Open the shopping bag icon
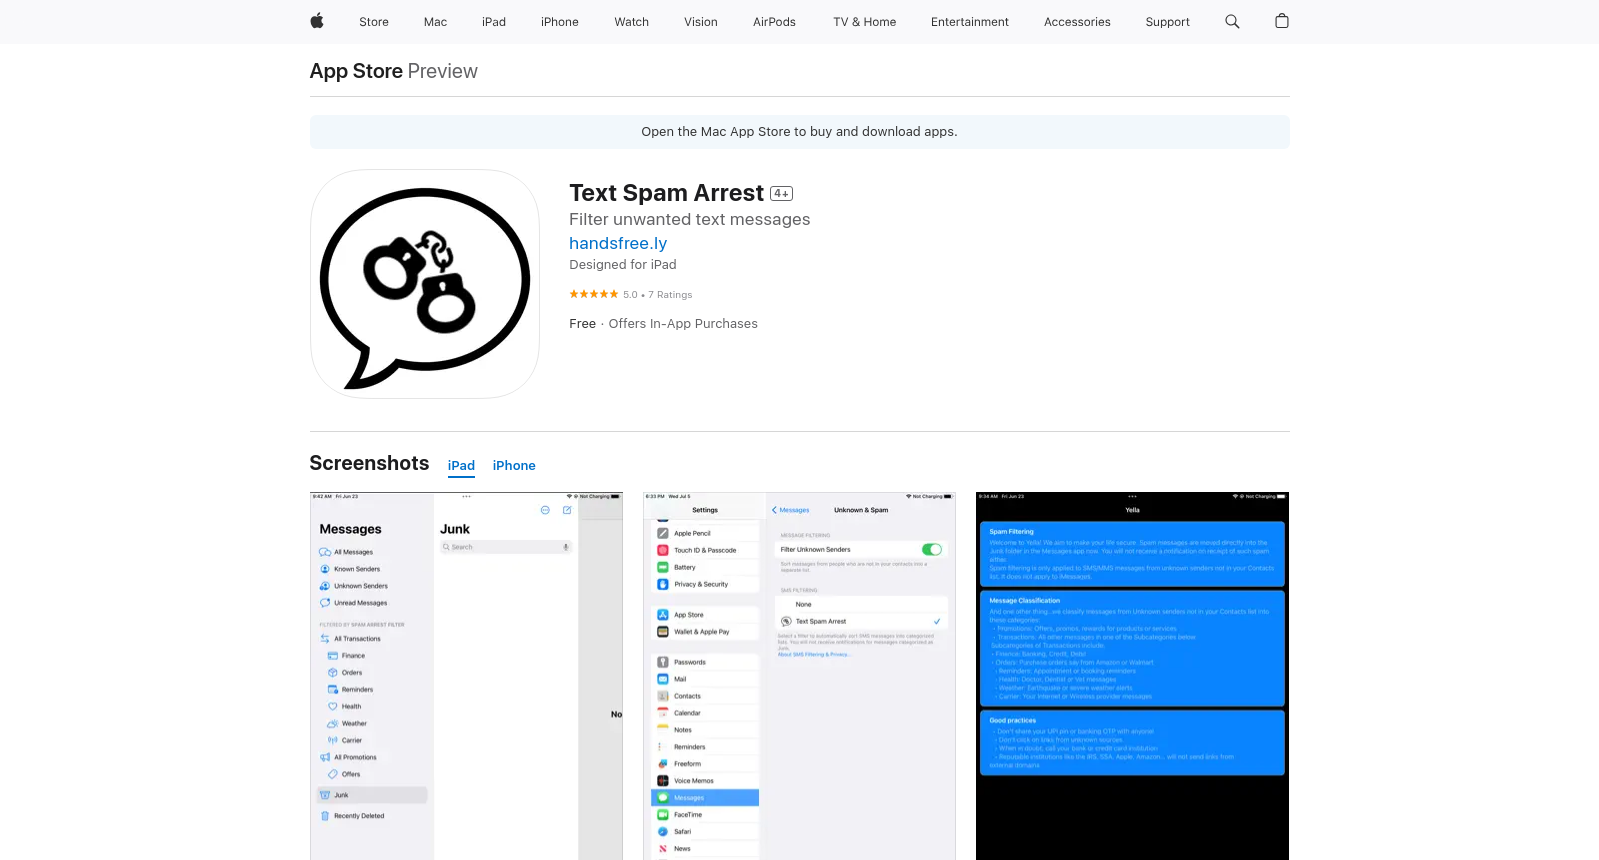This screenshot has height=860, width=1599. [x=1282, y=21]
